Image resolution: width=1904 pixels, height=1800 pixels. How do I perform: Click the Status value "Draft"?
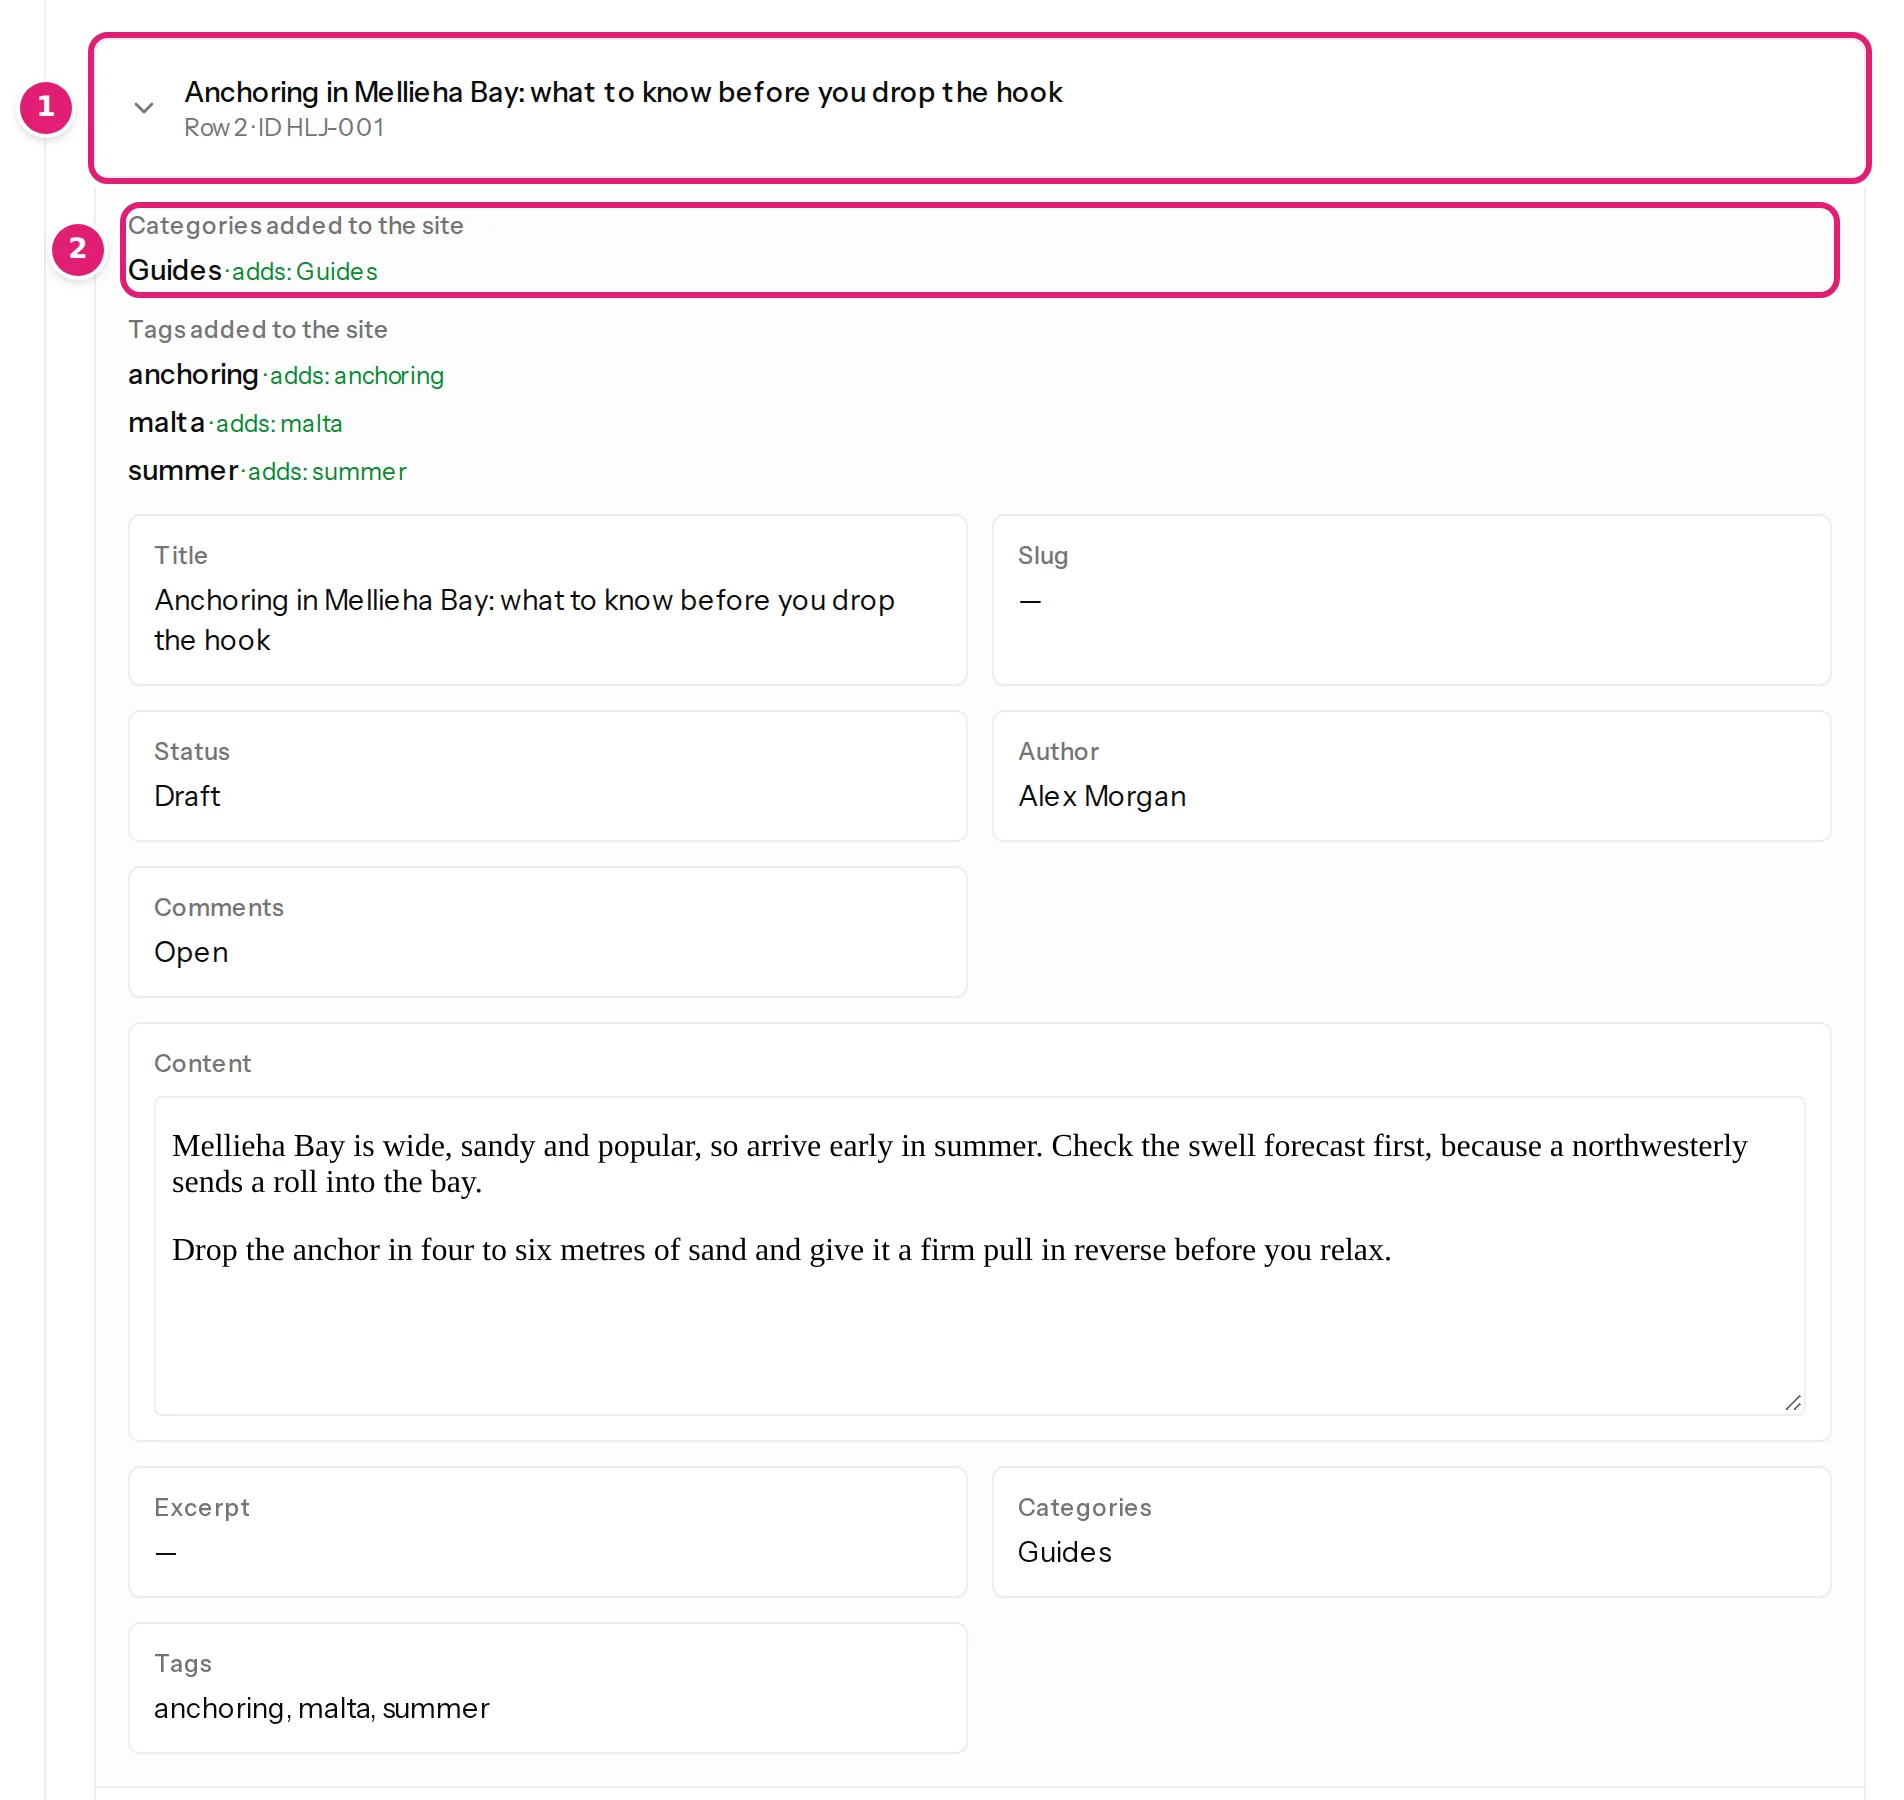[x=187, y=796]
